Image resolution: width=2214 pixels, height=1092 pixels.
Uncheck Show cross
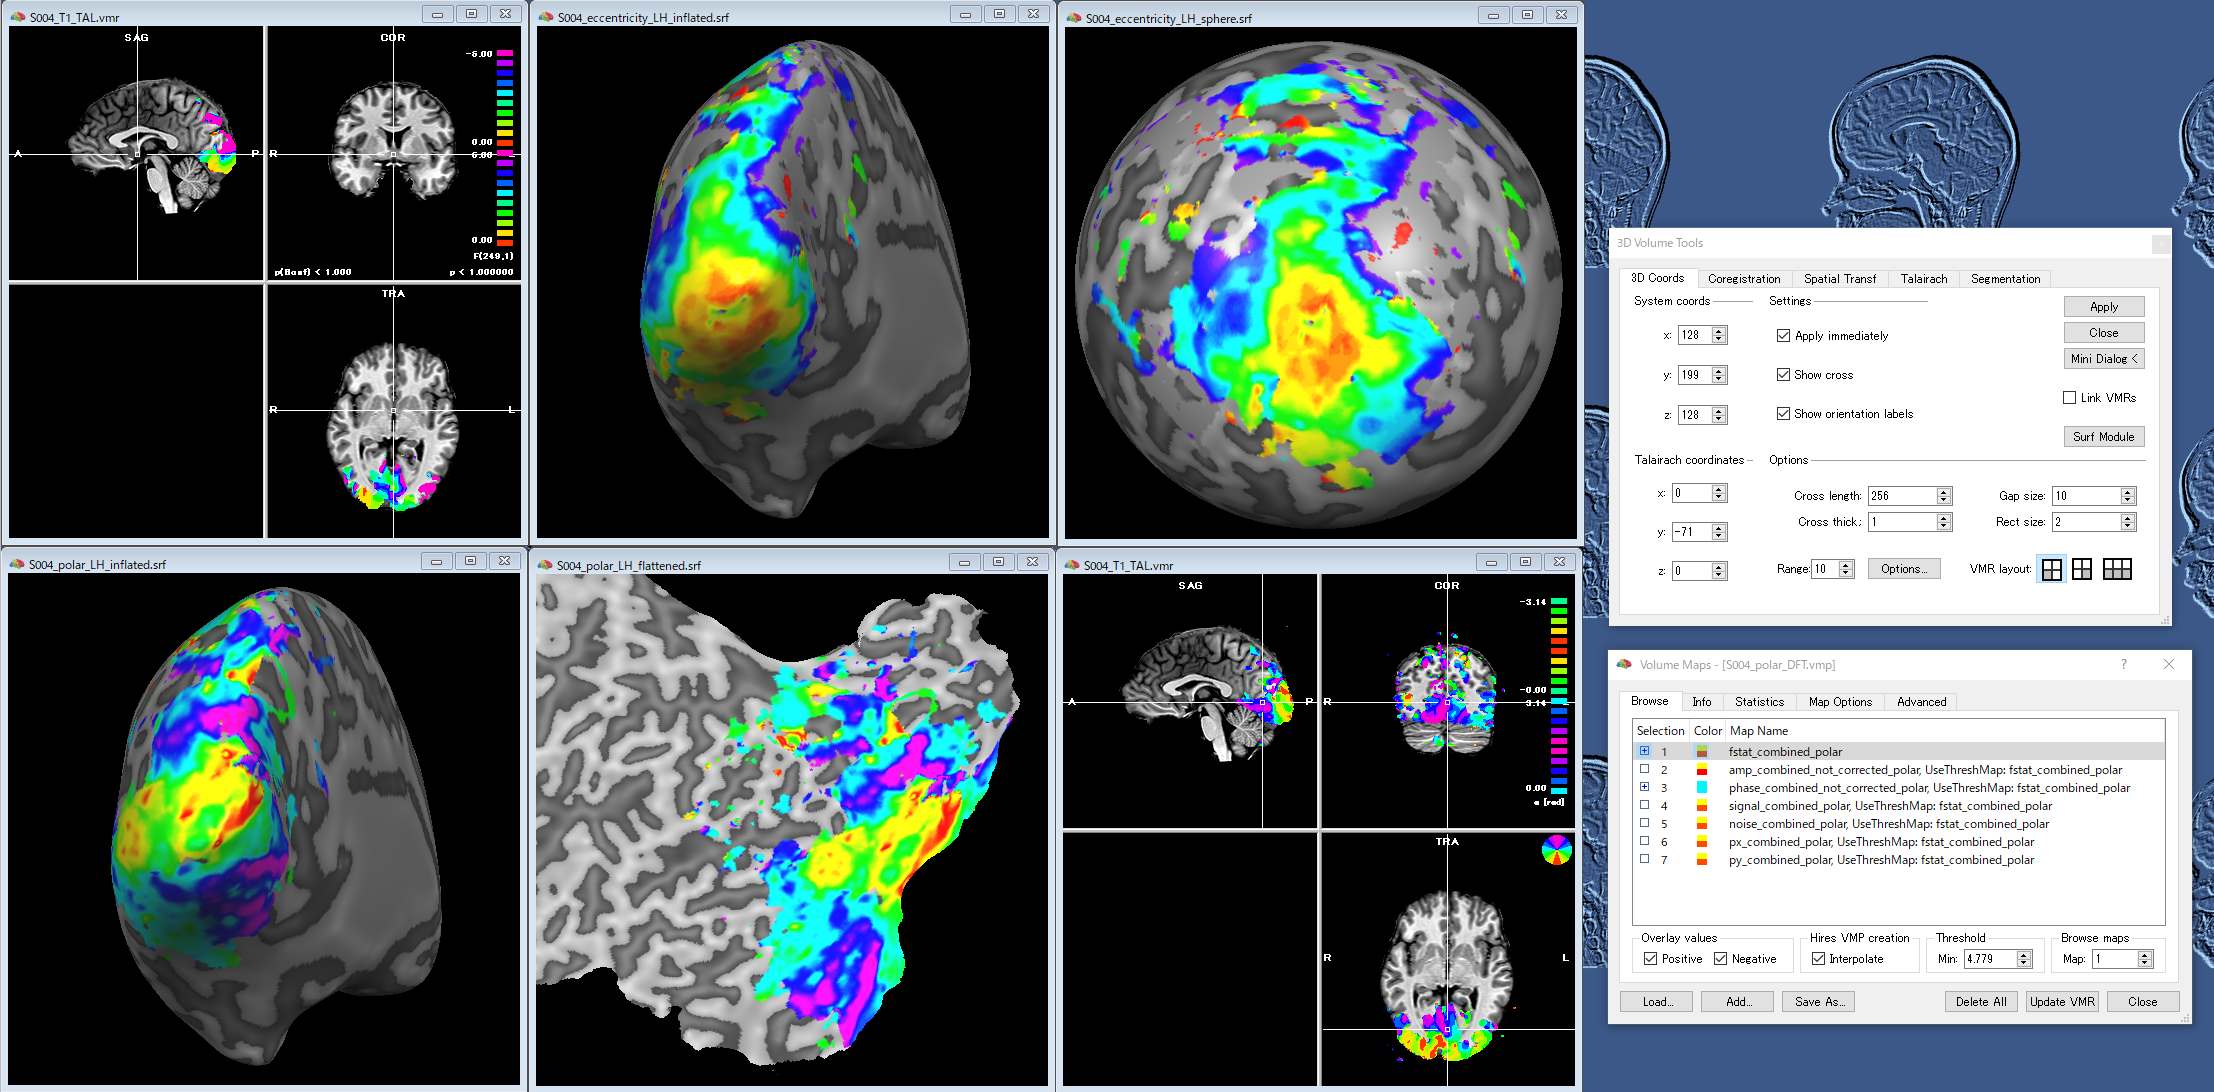(x=1783, y=374)
